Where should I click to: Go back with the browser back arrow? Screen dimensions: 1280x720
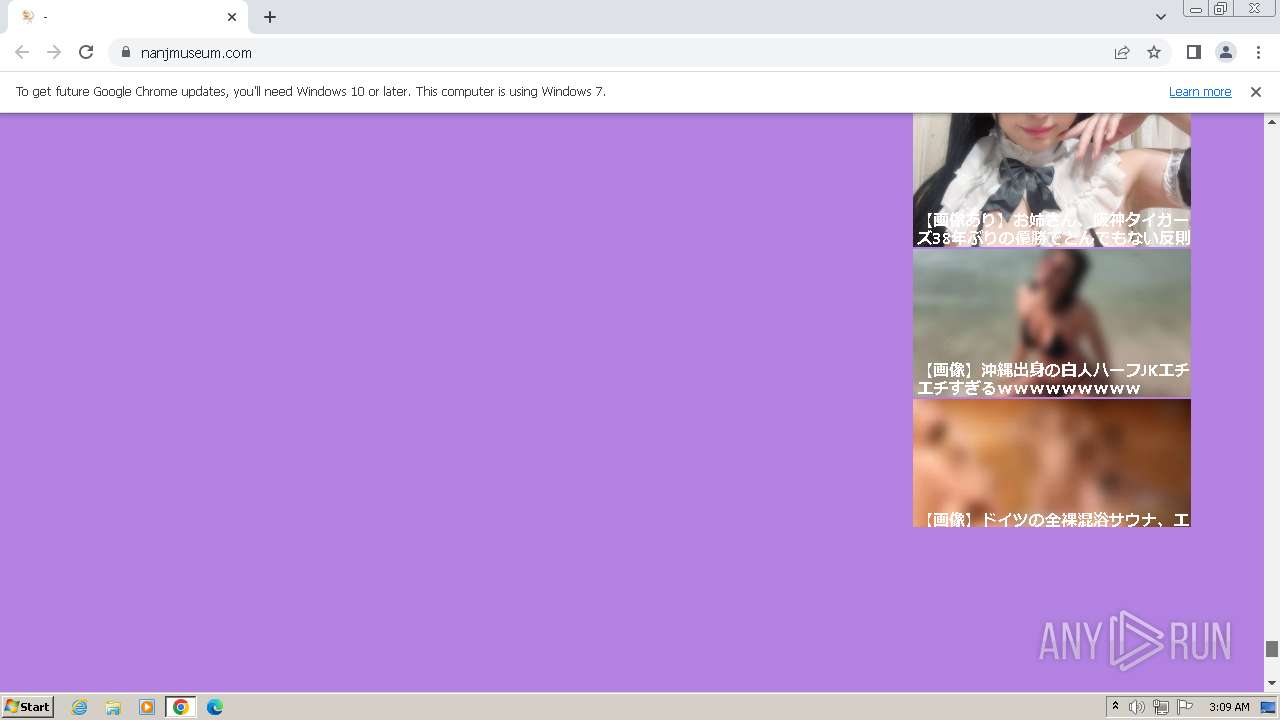tap(22, 52)
